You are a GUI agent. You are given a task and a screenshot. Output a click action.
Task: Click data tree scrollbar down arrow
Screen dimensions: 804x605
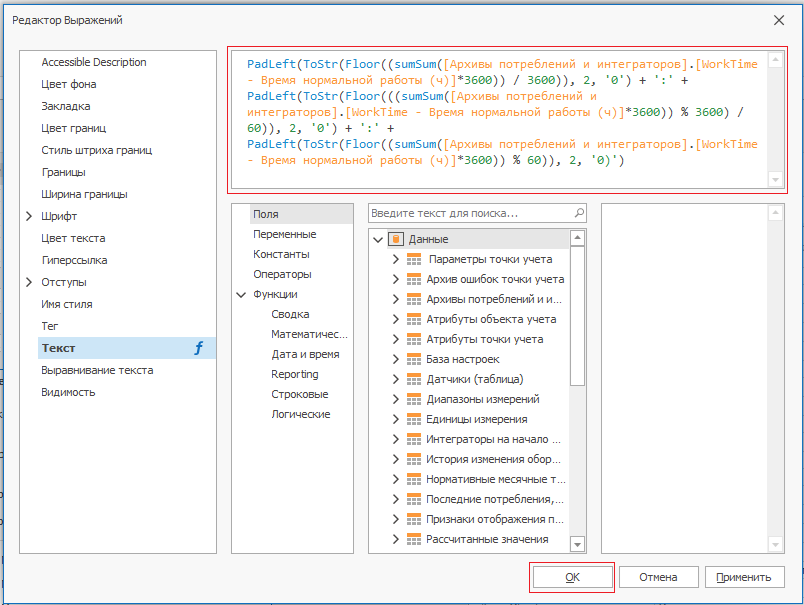[577, 544]
